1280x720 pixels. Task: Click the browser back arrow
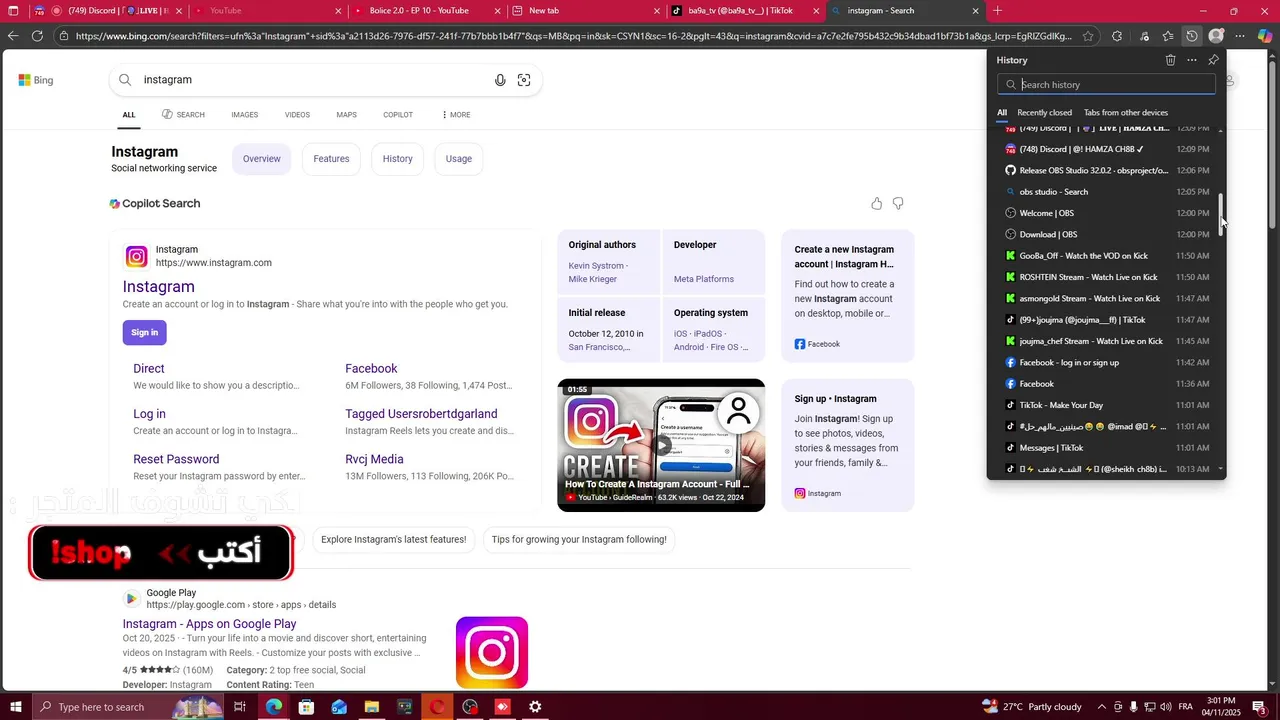coord(13,36)
